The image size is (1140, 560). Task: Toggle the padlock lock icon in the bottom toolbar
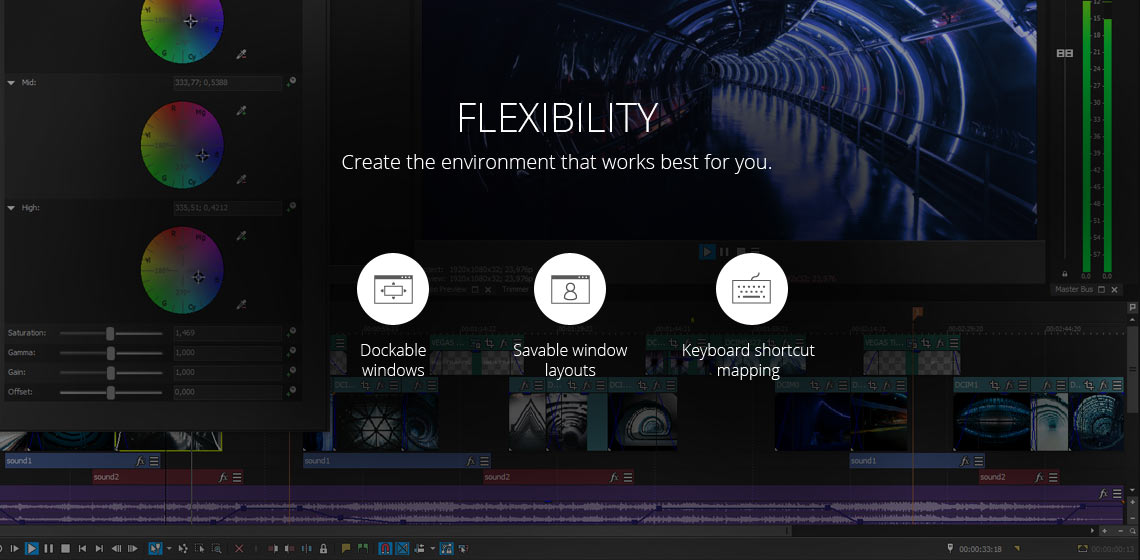point(324,548)
